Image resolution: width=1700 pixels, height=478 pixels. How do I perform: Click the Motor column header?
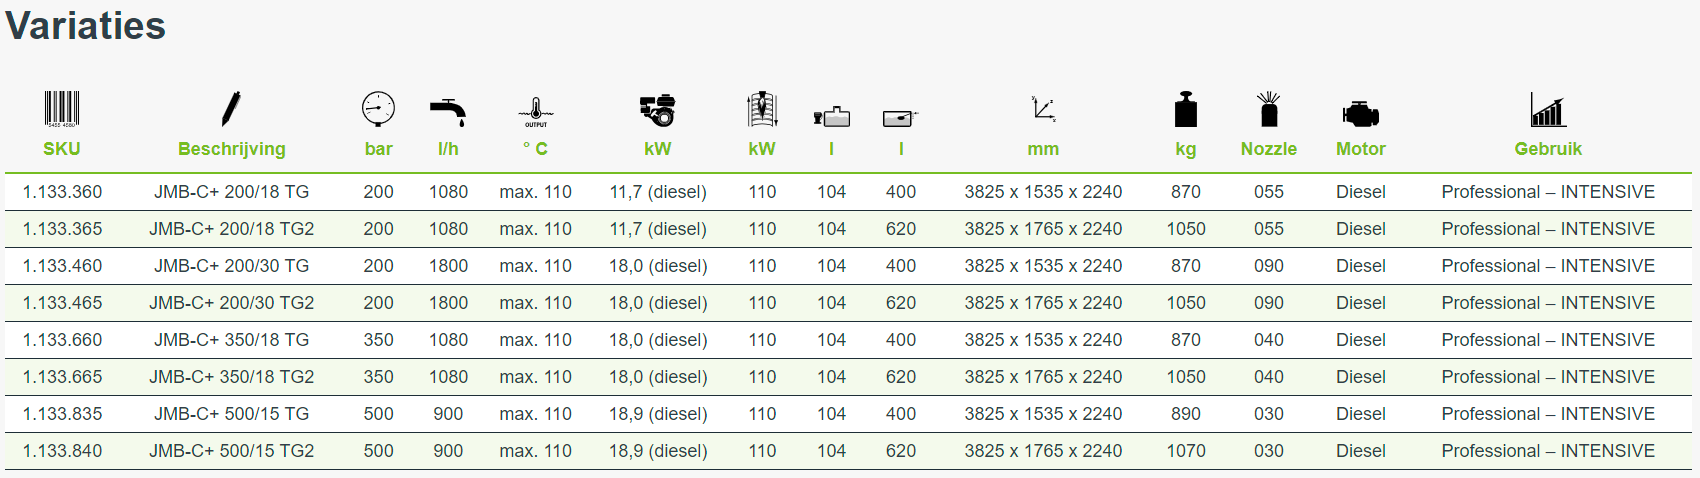(1361, 149)
